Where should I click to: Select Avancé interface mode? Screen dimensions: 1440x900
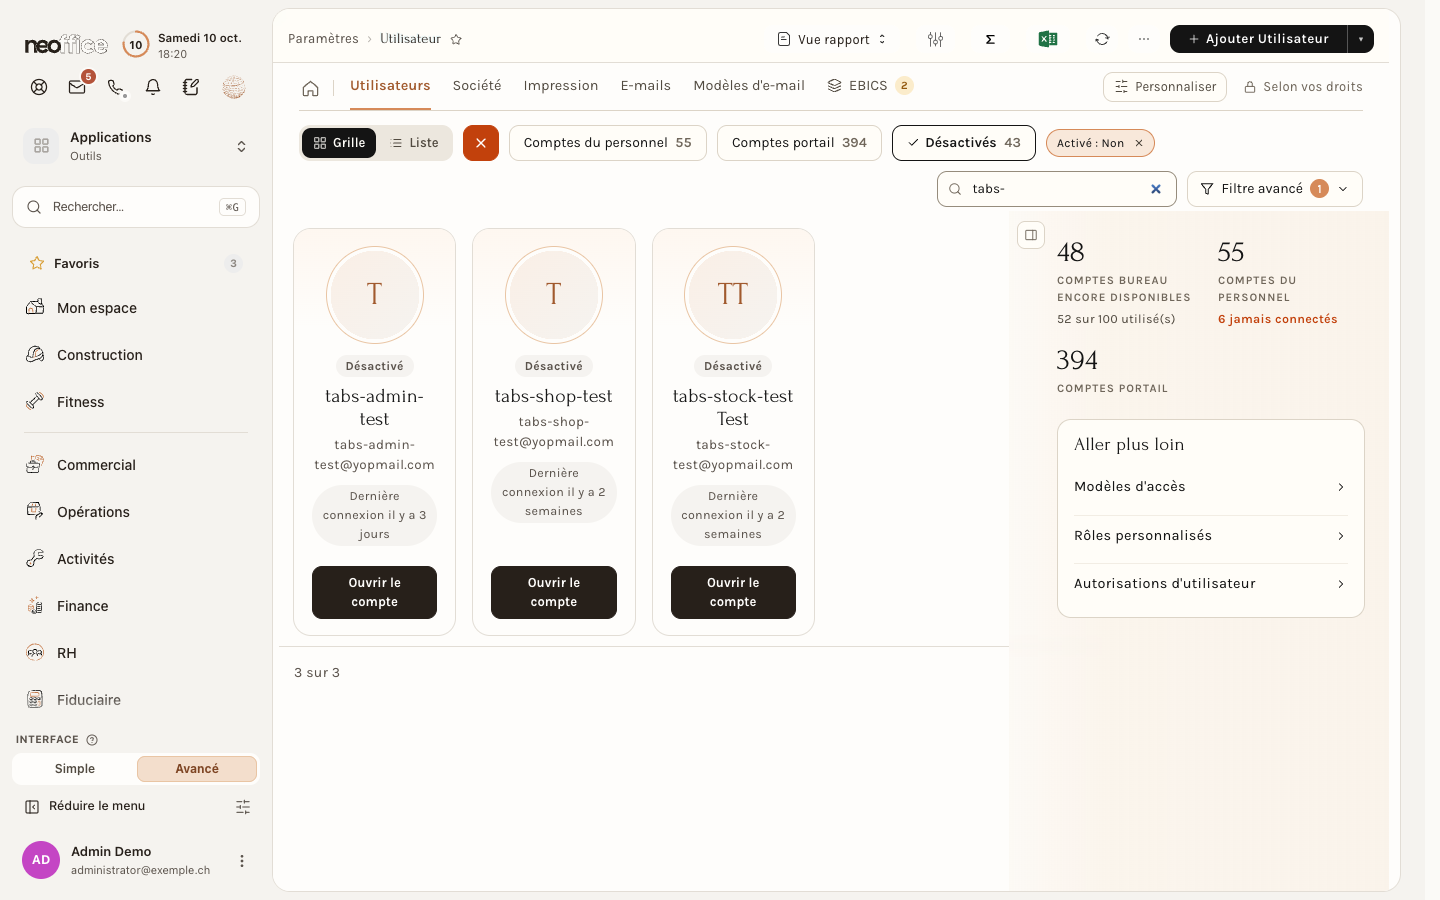(197, 769)
